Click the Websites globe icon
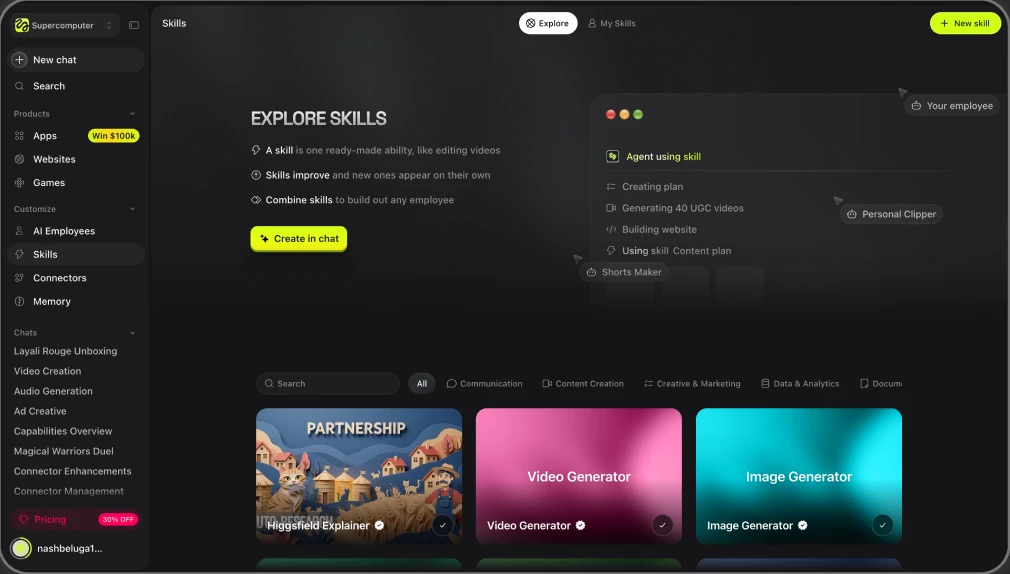Image resolution: width=1010 pixels, height=574 pixels. tap(19, 159)
